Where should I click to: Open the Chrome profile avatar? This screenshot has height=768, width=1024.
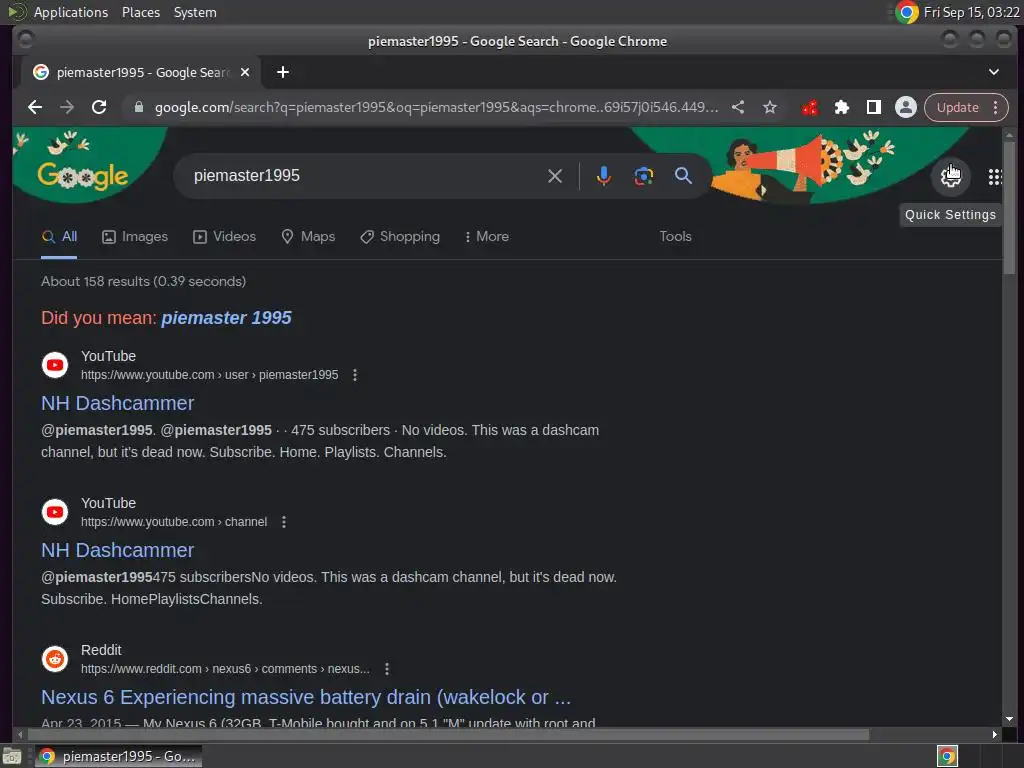(x=906, y=107)
